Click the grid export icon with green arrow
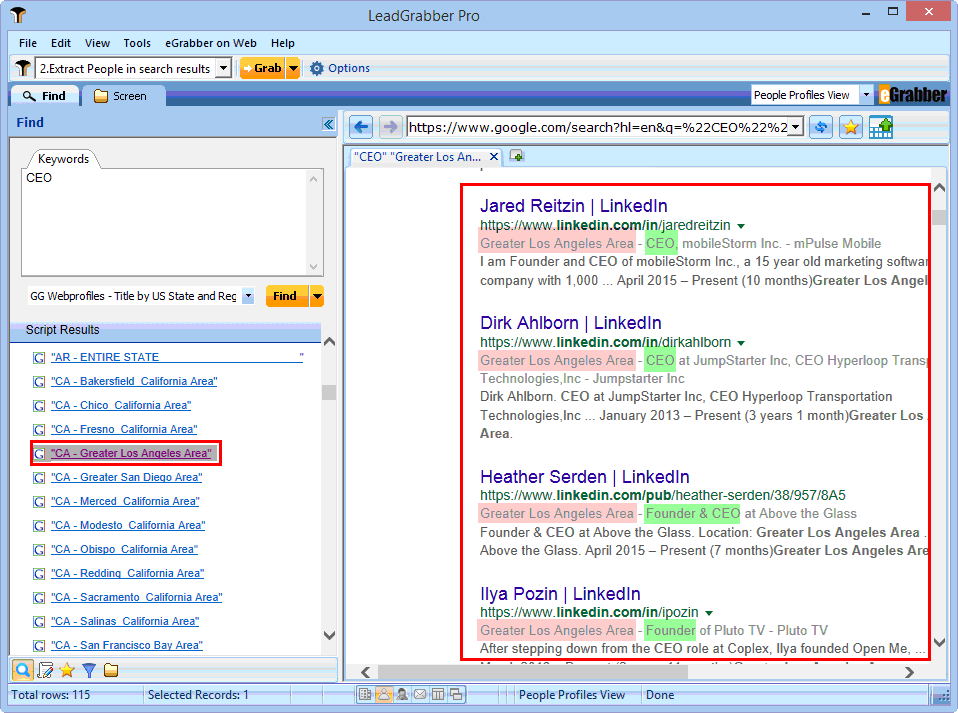 880,127
